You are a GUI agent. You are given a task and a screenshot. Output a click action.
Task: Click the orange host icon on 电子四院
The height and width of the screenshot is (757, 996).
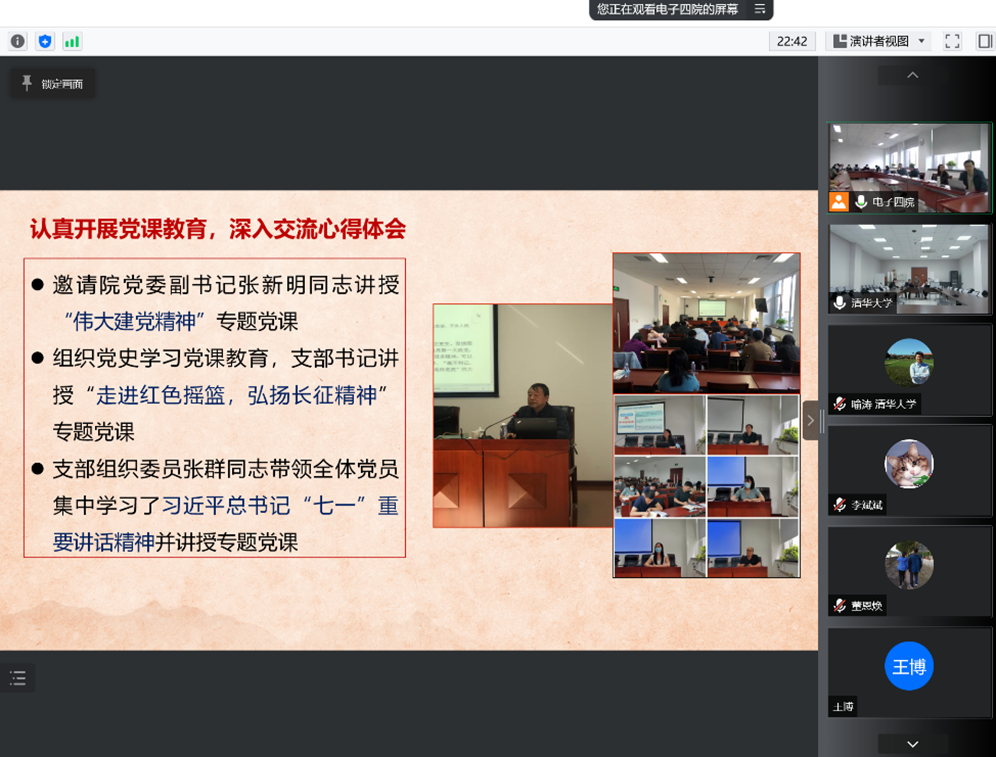point(838,202)
